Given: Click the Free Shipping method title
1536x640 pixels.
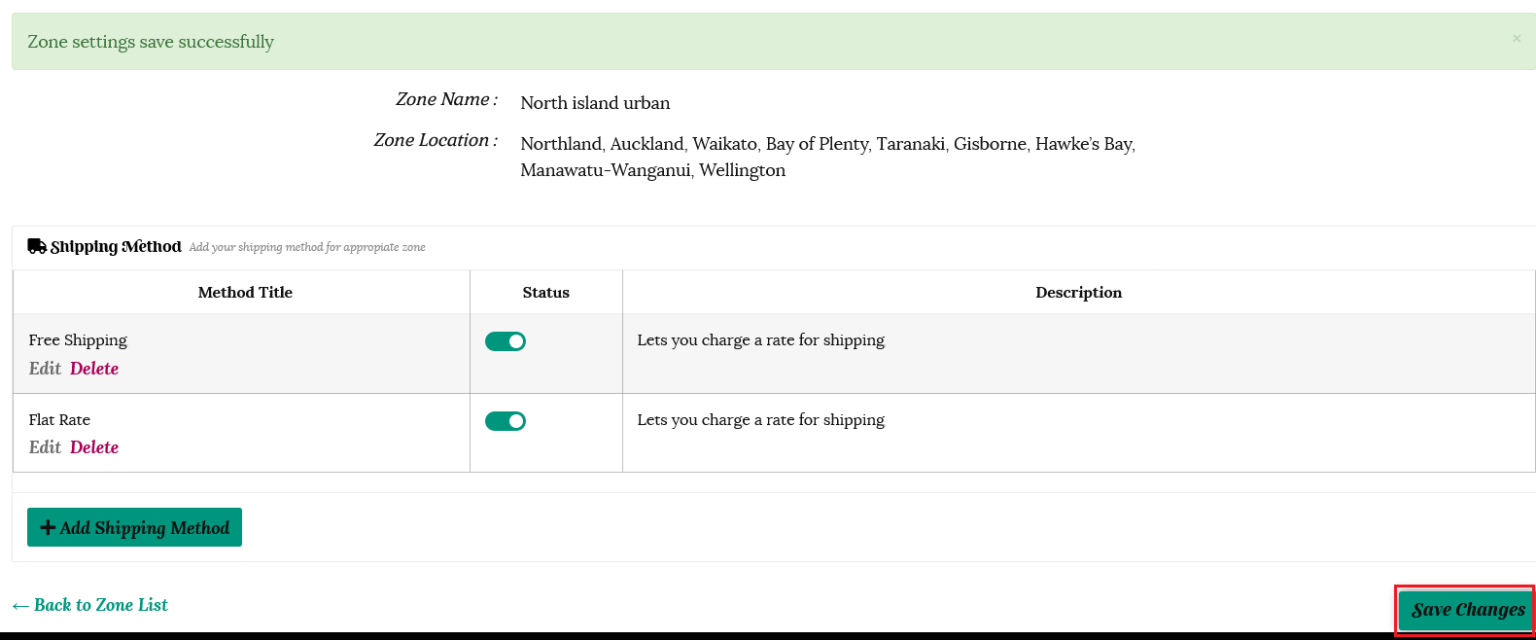Looking at the screenshot, I should pyautogui.click(x=78, y=340).
